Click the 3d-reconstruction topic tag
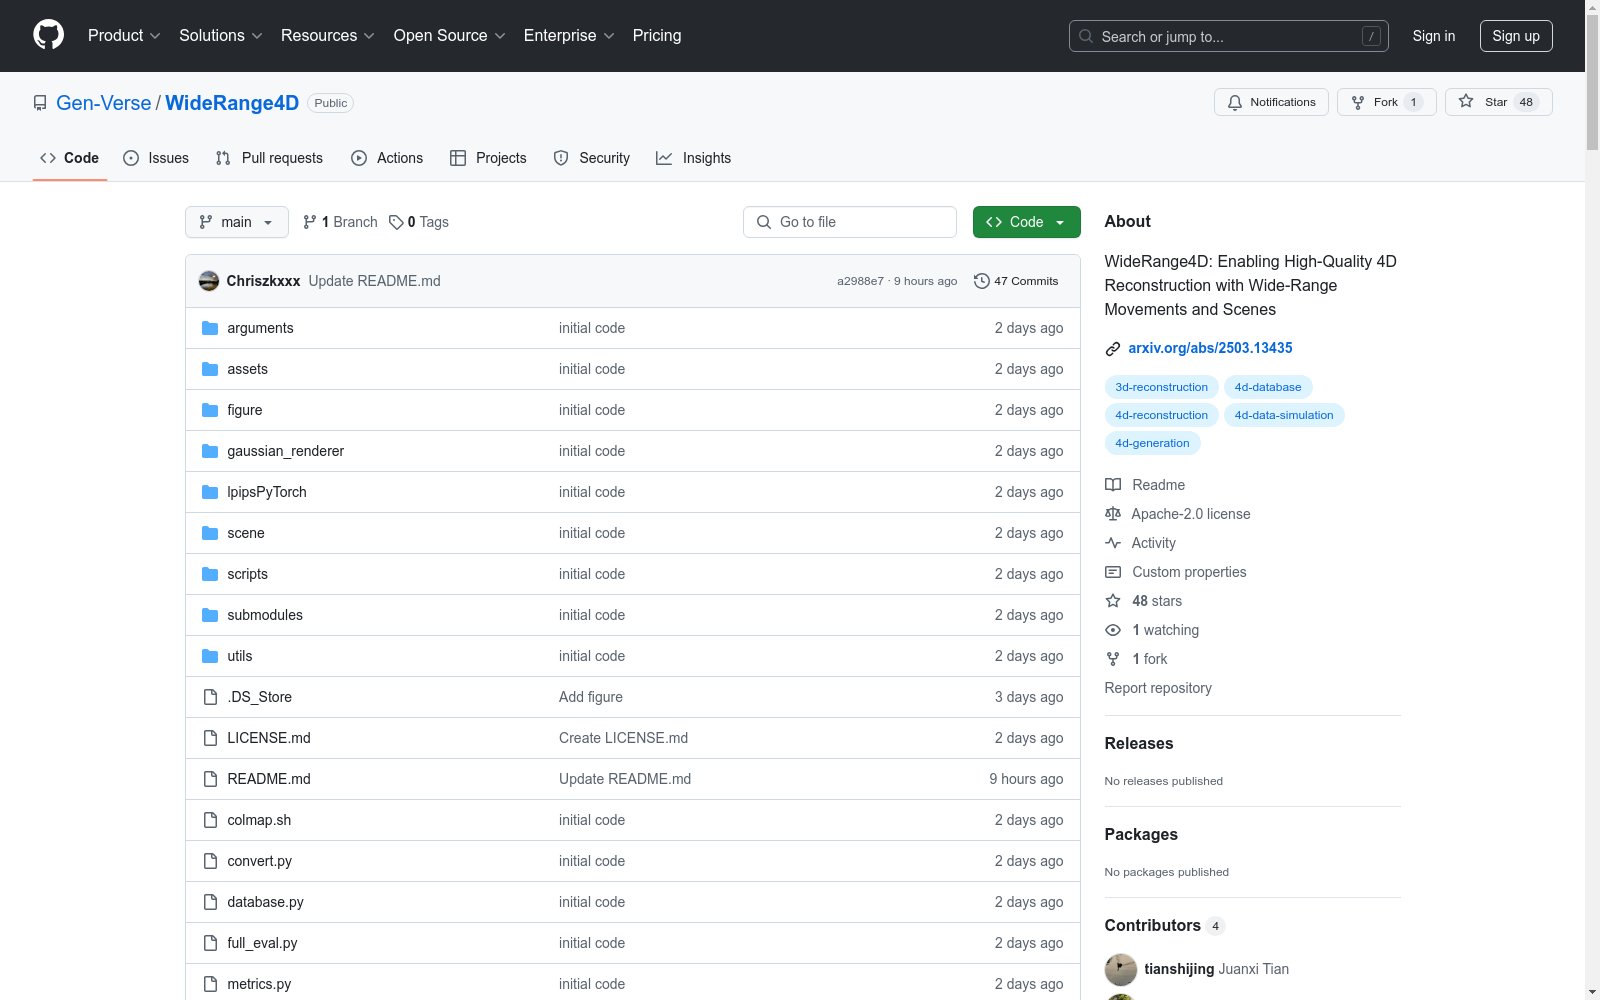This screenshot has height=1000, width=1600. click(1162, 387)
